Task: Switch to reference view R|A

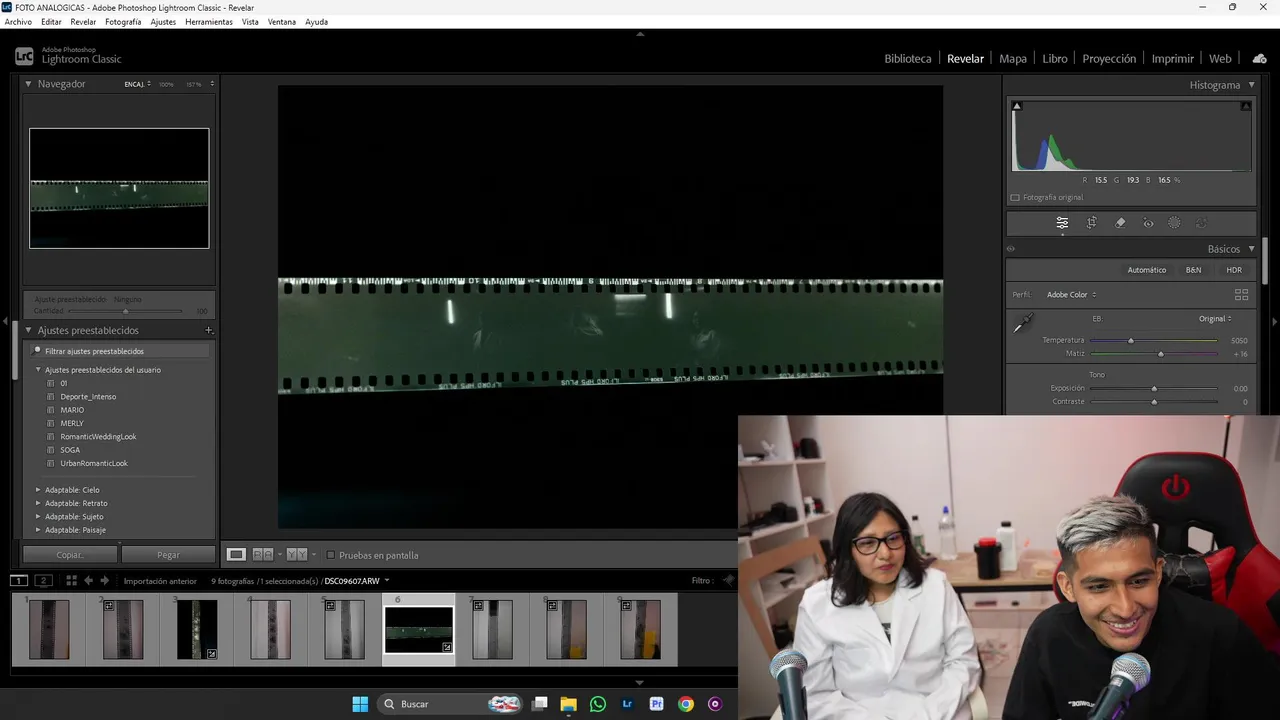Action: 262,555
